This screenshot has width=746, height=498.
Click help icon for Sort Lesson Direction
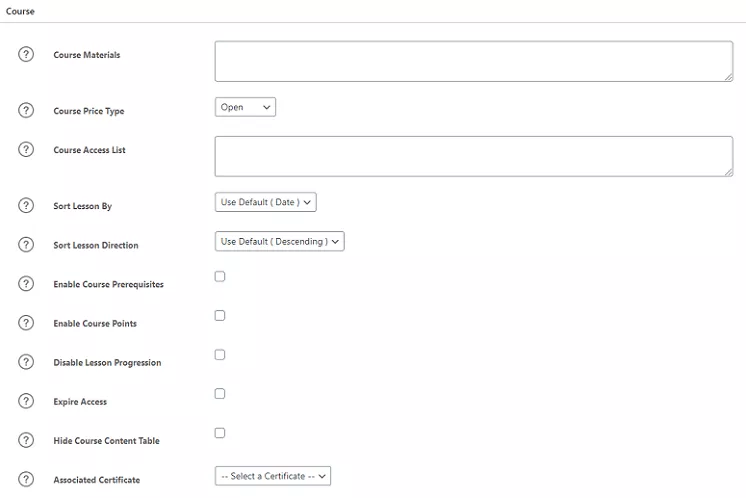click(27, 244)
